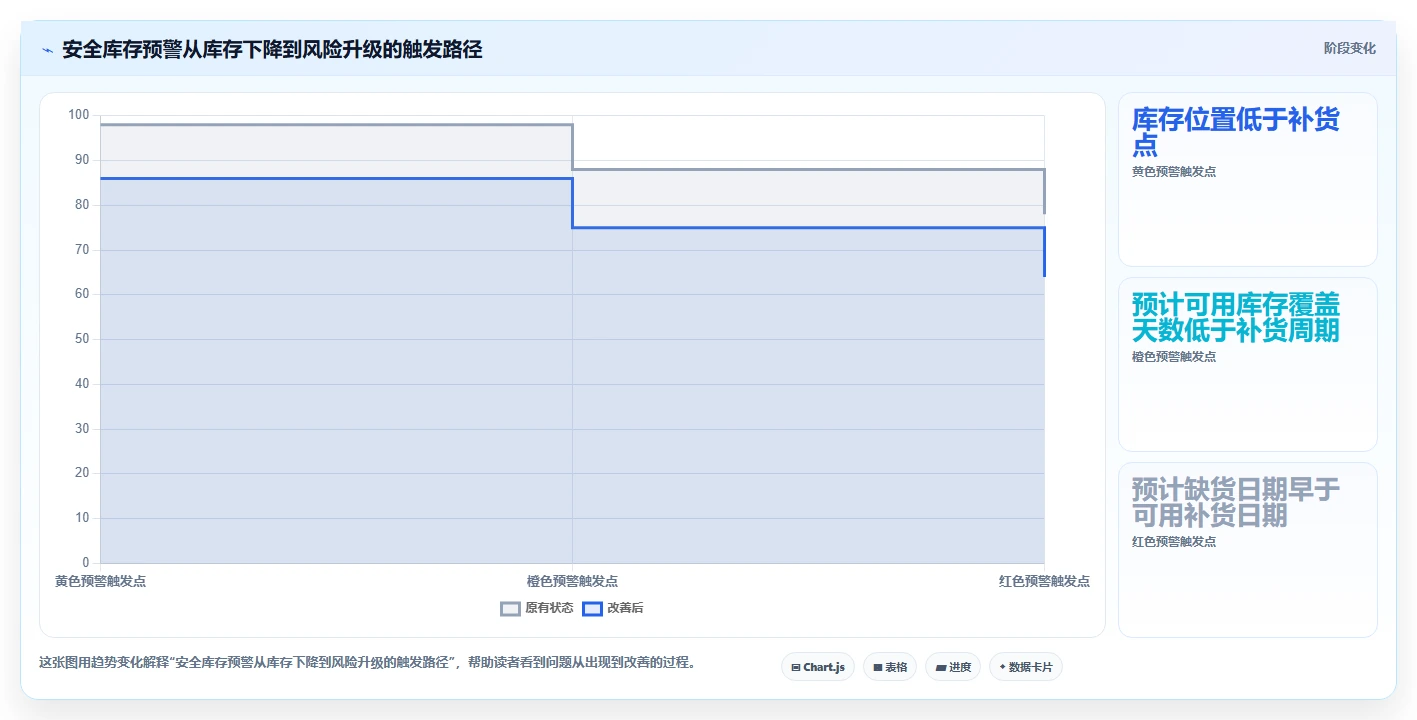Click the Chart.js tag button
The width and height of the screenshot is (1417, 720).
pyautogui.click(x=818, y=667)
